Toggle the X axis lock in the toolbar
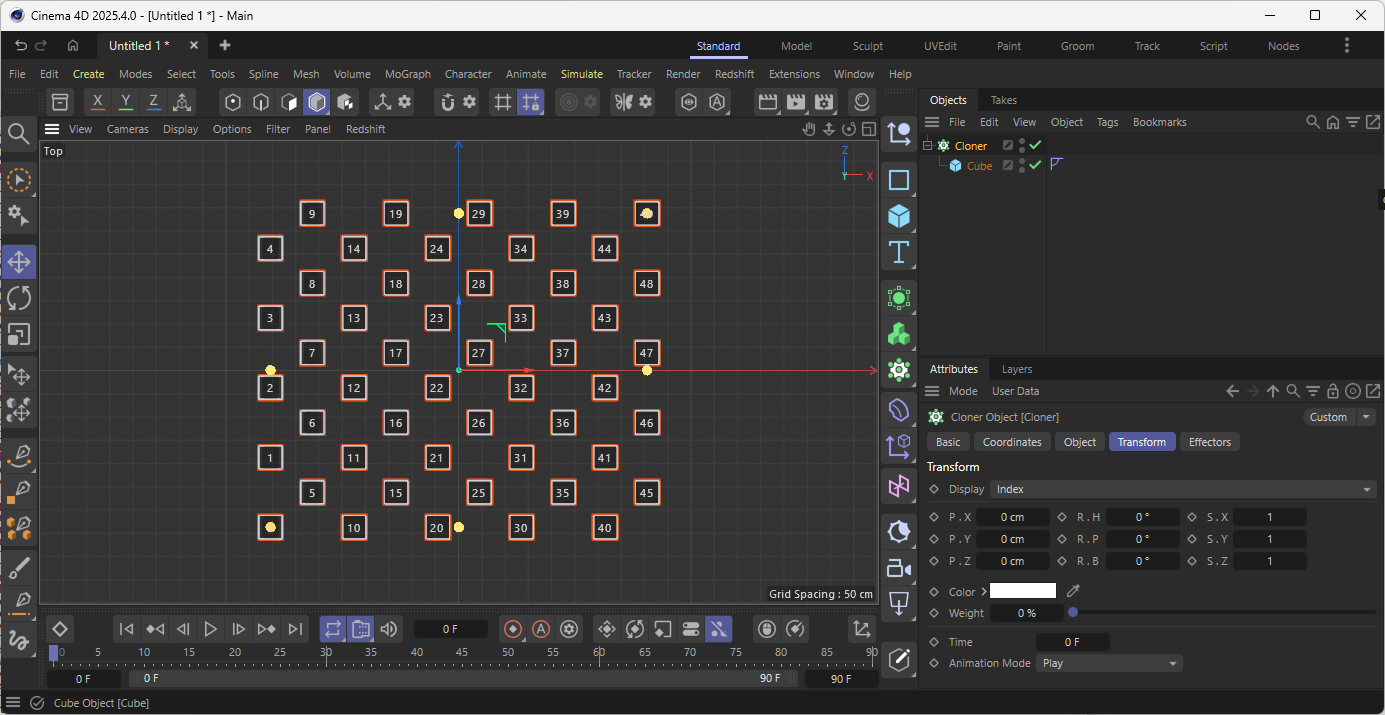The width and height of the screenshot is (1385, 715). click(97, 101)
